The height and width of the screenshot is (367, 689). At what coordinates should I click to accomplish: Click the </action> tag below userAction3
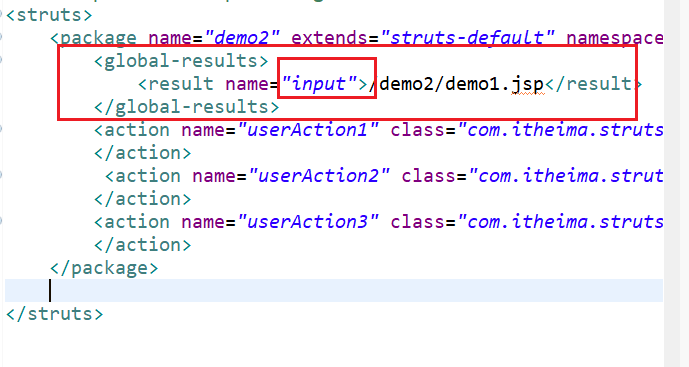[x=143, y=244]
